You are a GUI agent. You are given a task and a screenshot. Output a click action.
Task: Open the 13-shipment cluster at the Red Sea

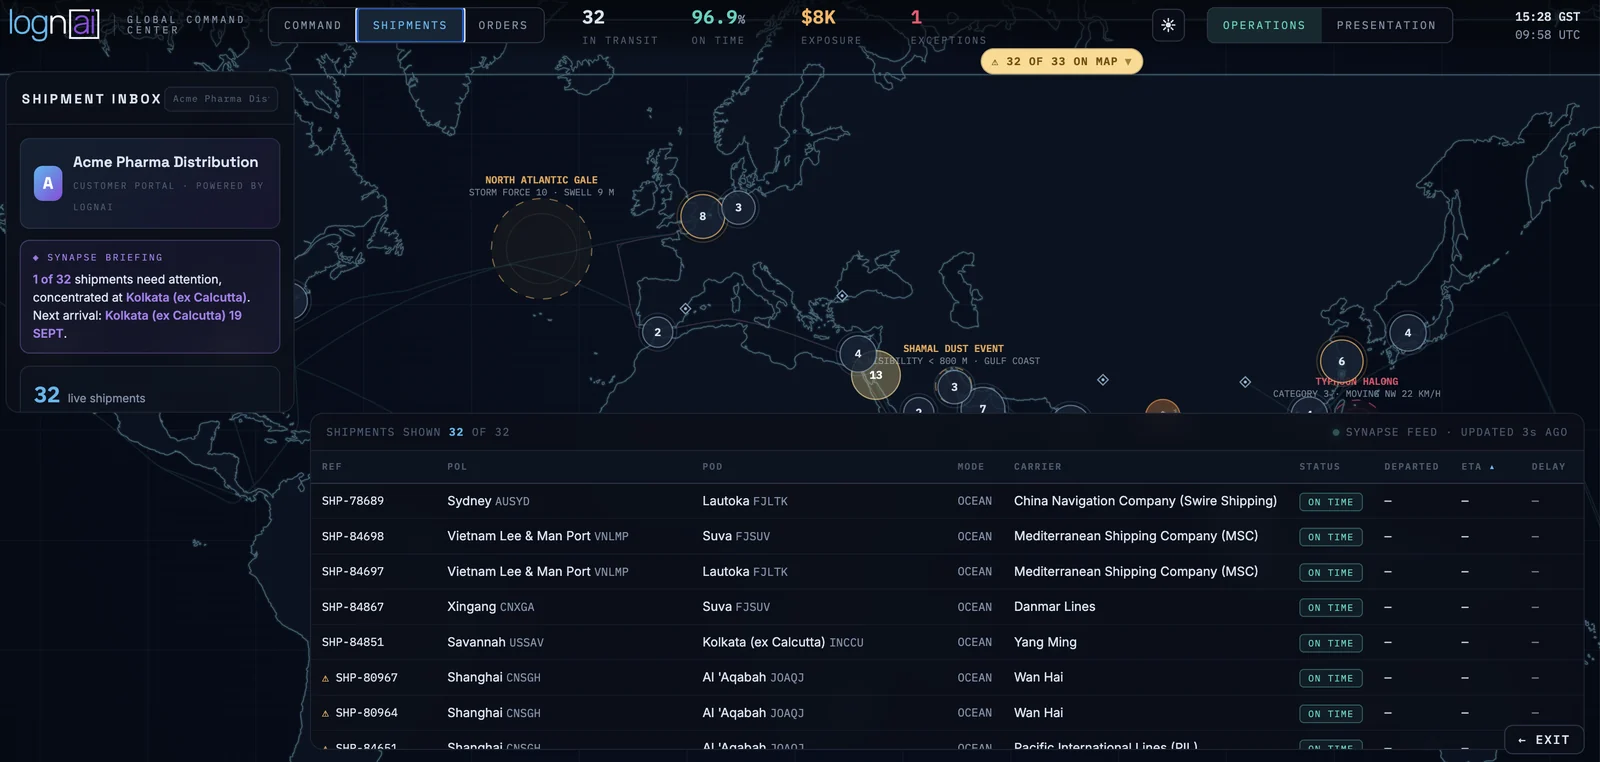(876, 375)
